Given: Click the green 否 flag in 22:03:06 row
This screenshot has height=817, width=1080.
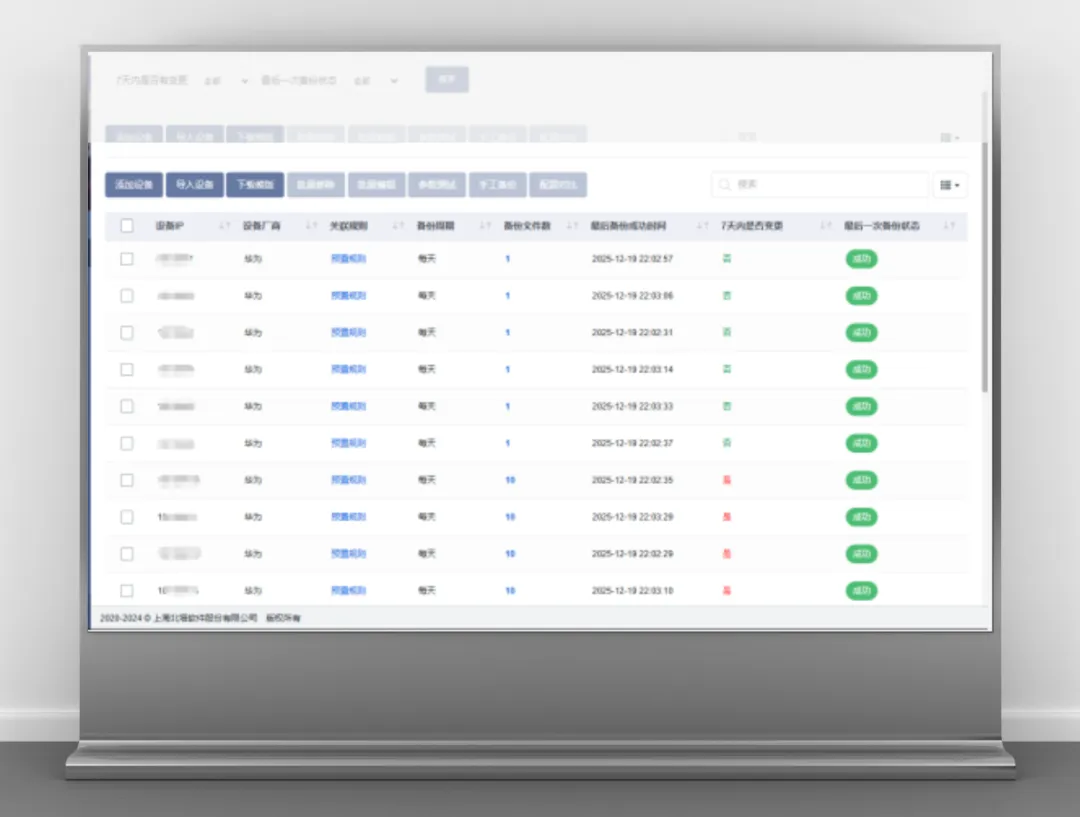Looking at the screenshot, I should click(x=727, y=296).
